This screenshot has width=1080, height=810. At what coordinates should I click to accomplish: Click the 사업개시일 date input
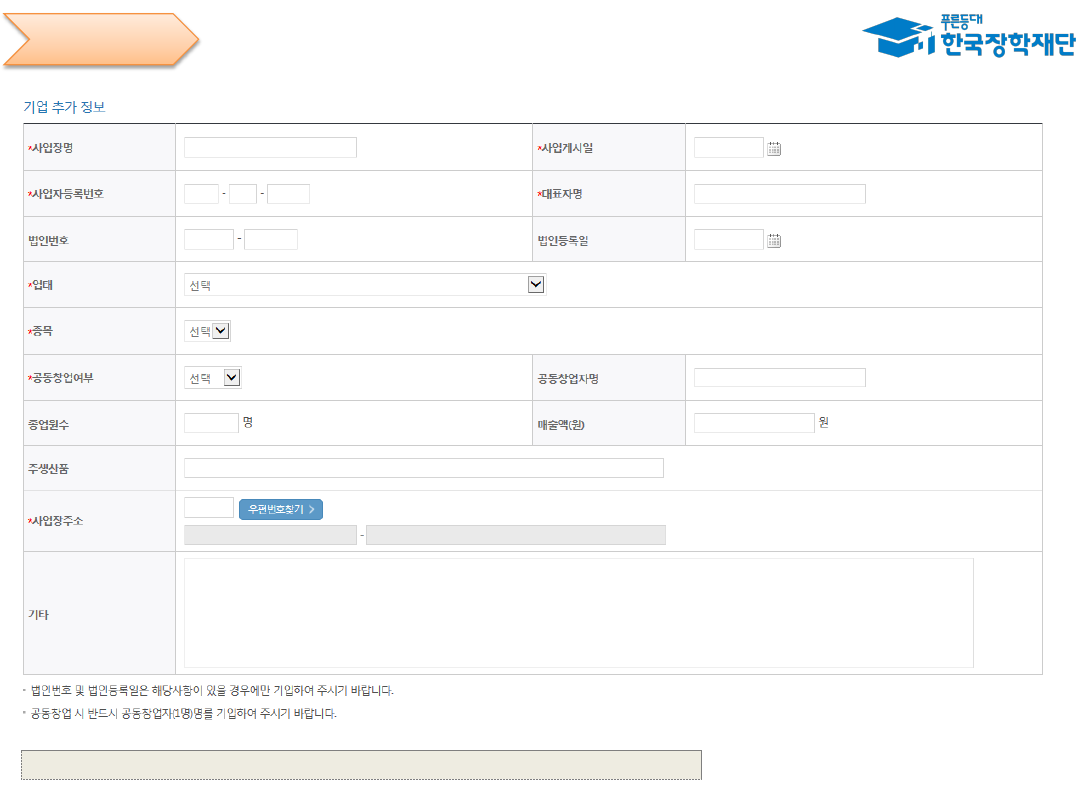tap(728, 148)
